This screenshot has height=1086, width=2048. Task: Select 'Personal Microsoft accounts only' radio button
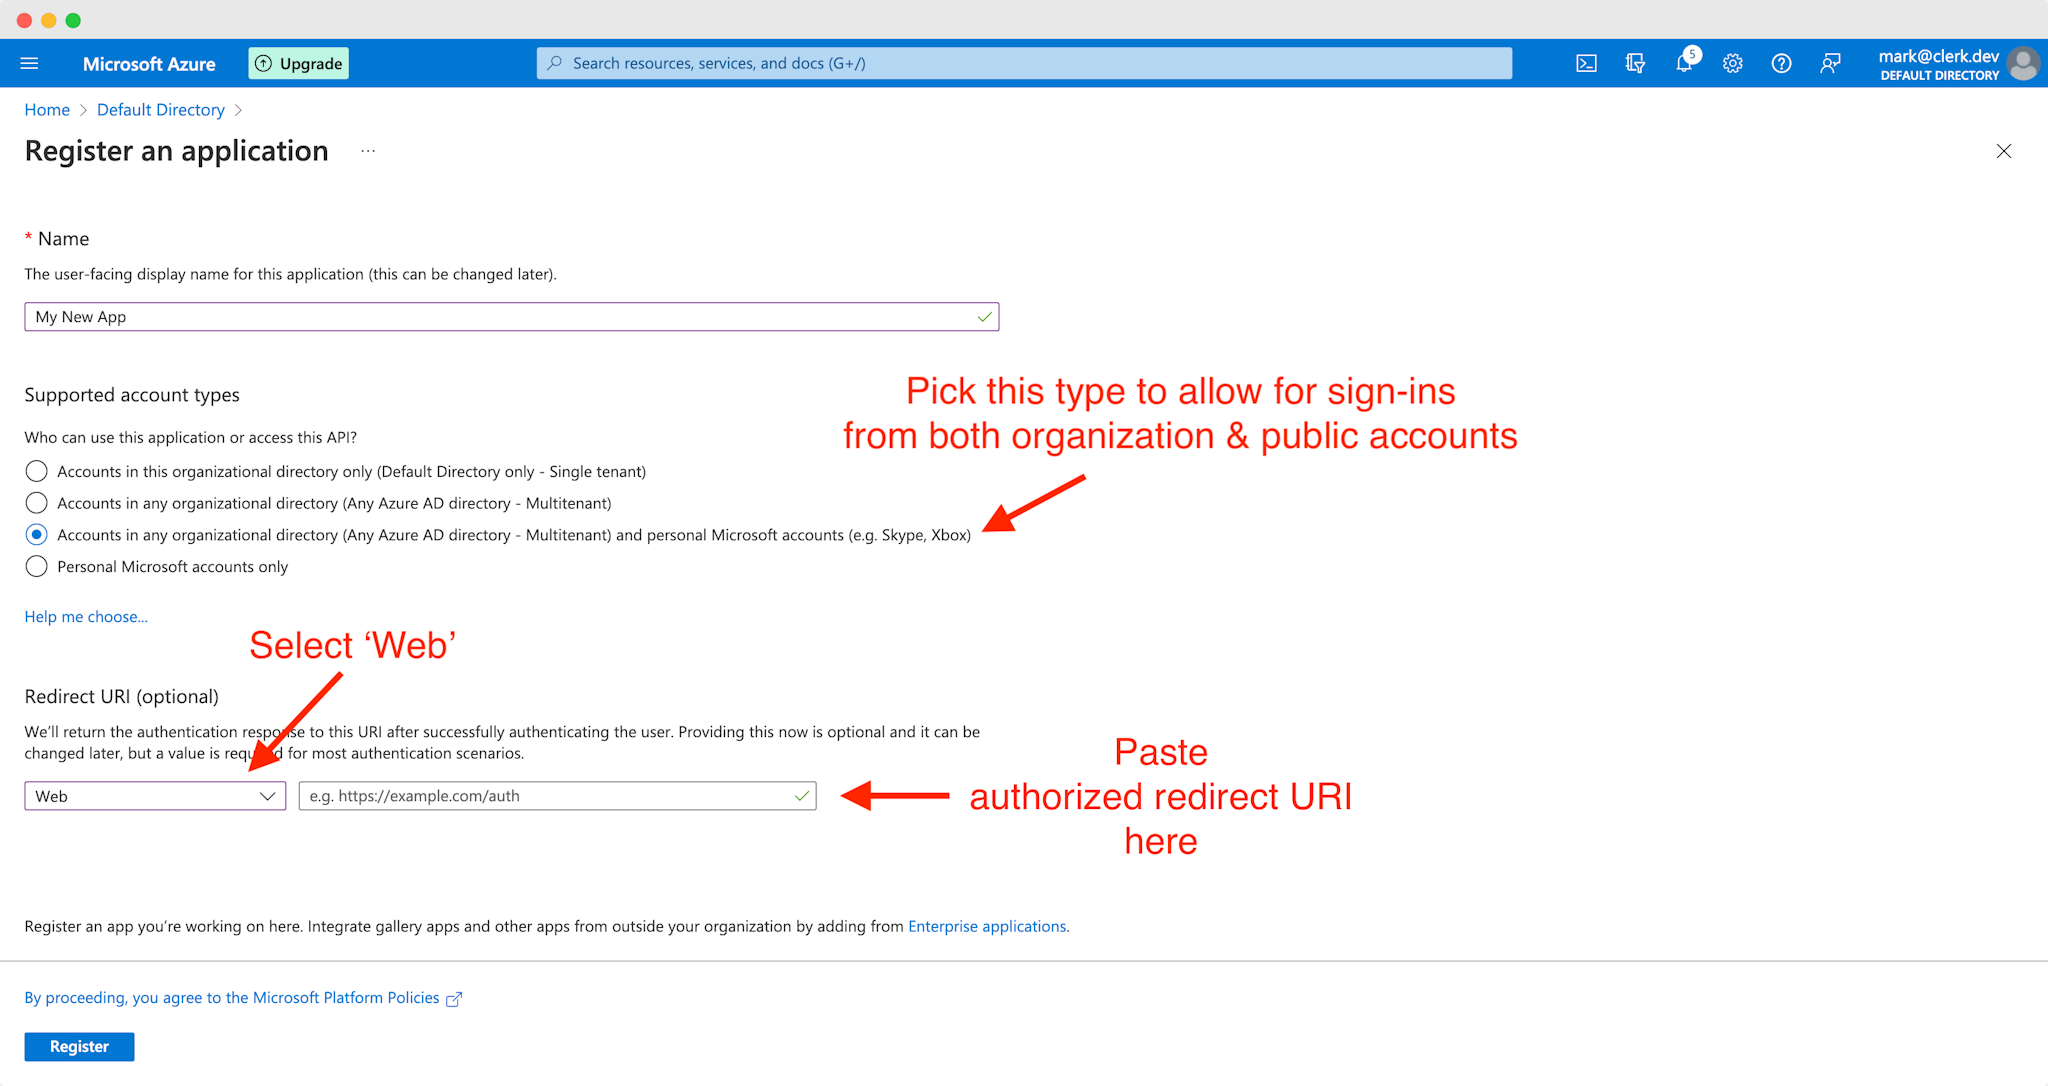pyautogui.click(x=35, y=566)
